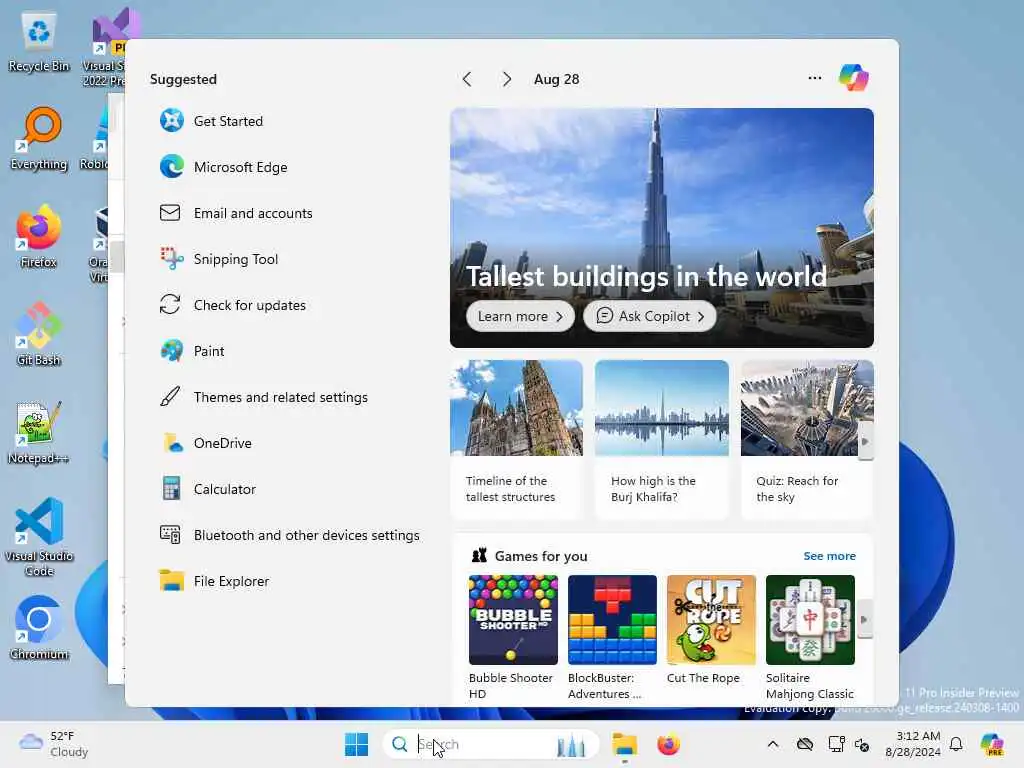Click Ask Copilot button
The image size is (1024, 768).
coord(650,316)
